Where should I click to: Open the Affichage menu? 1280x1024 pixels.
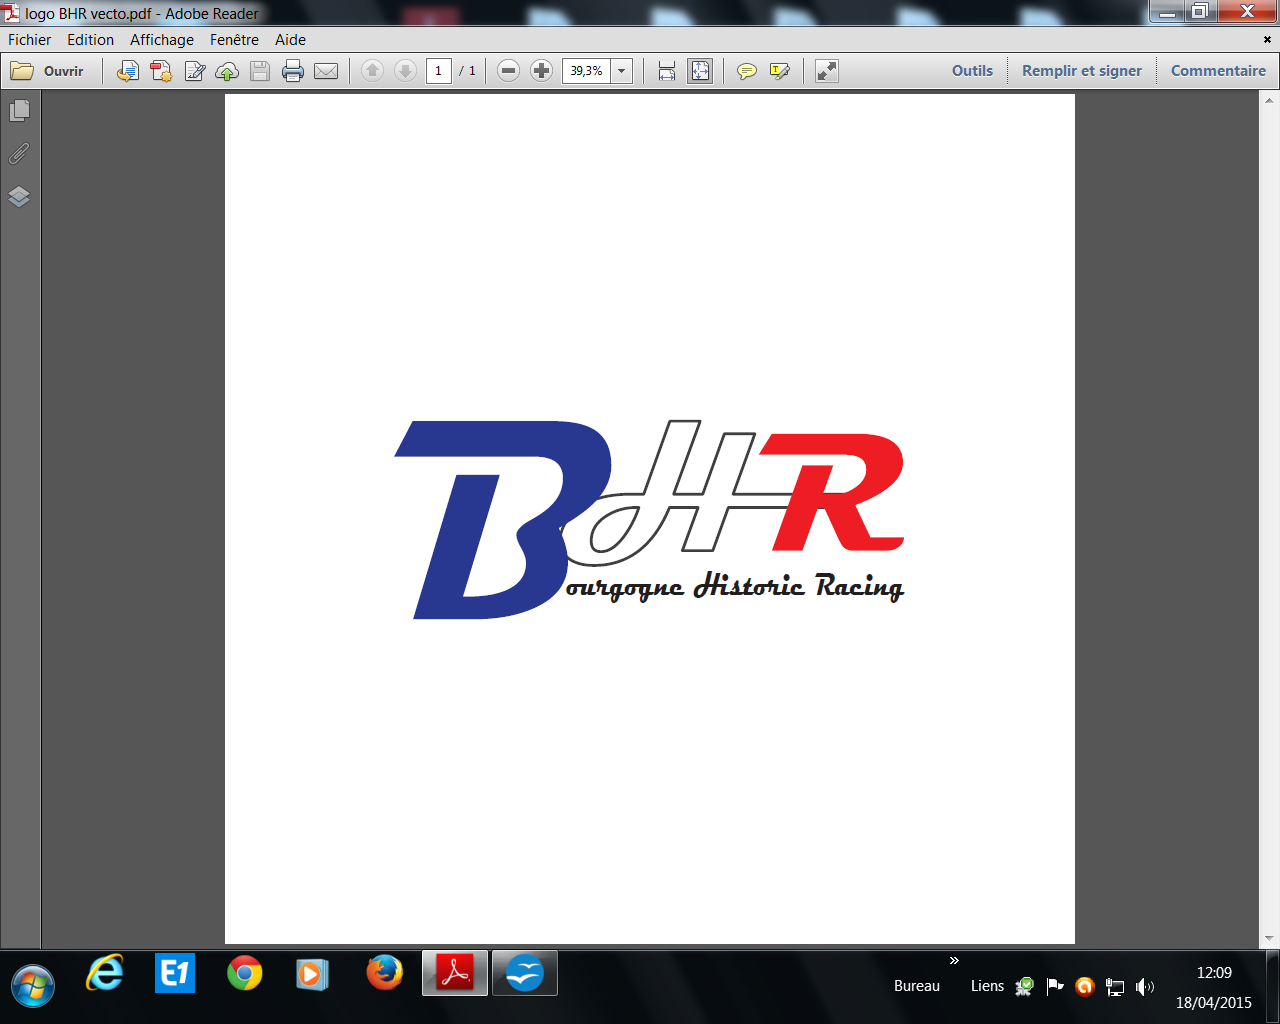[162, 40]
